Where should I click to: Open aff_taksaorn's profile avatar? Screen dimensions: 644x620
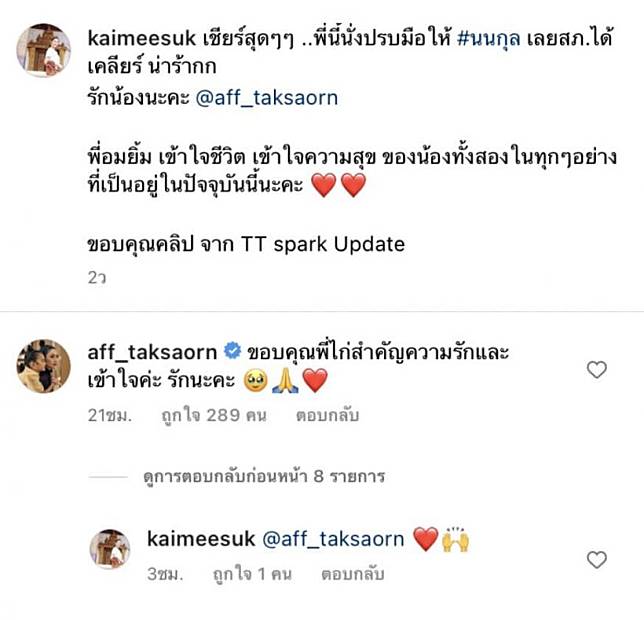click(44, 366)
